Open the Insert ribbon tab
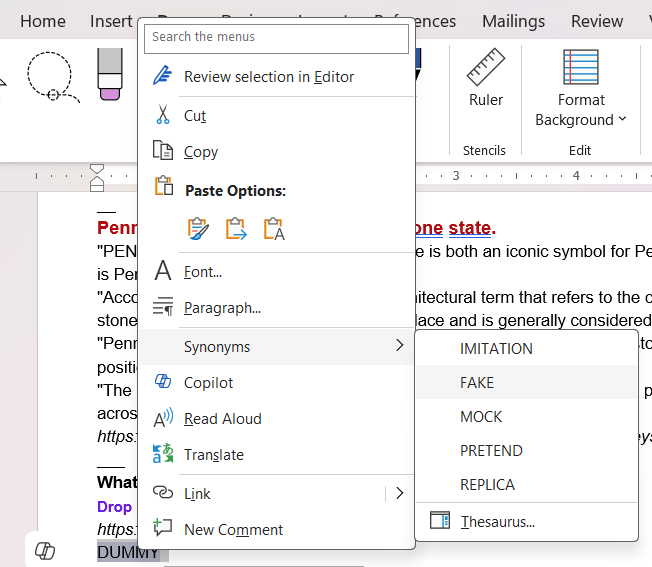Viewport: 652px width, 567px height. (111, 21)
